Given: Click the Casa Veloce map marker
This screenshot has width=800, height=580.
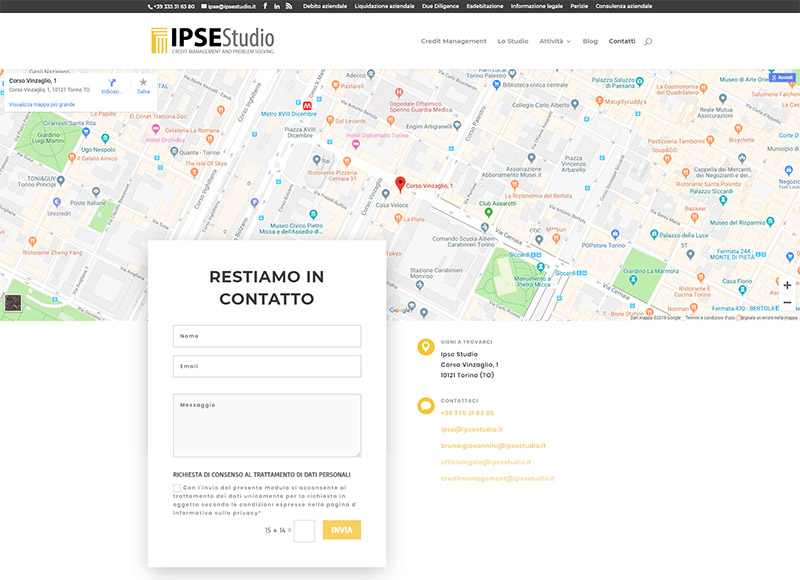Looking at the screenshot, I should click(x=386, y=194).
